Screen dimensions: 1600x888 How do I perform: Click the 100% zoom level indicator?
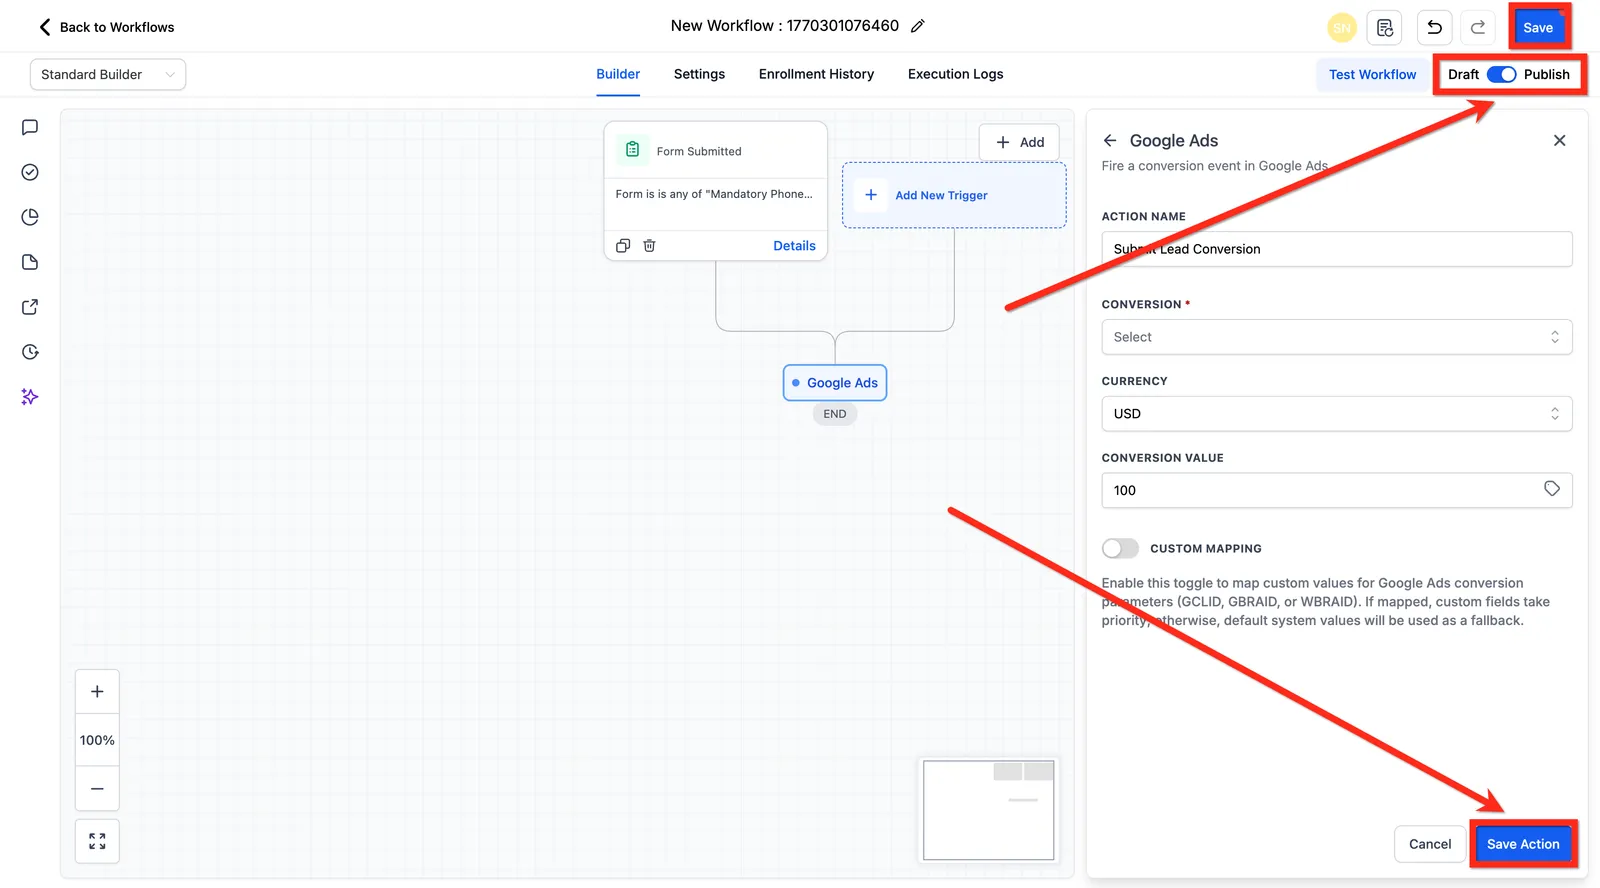click(97, 740)
